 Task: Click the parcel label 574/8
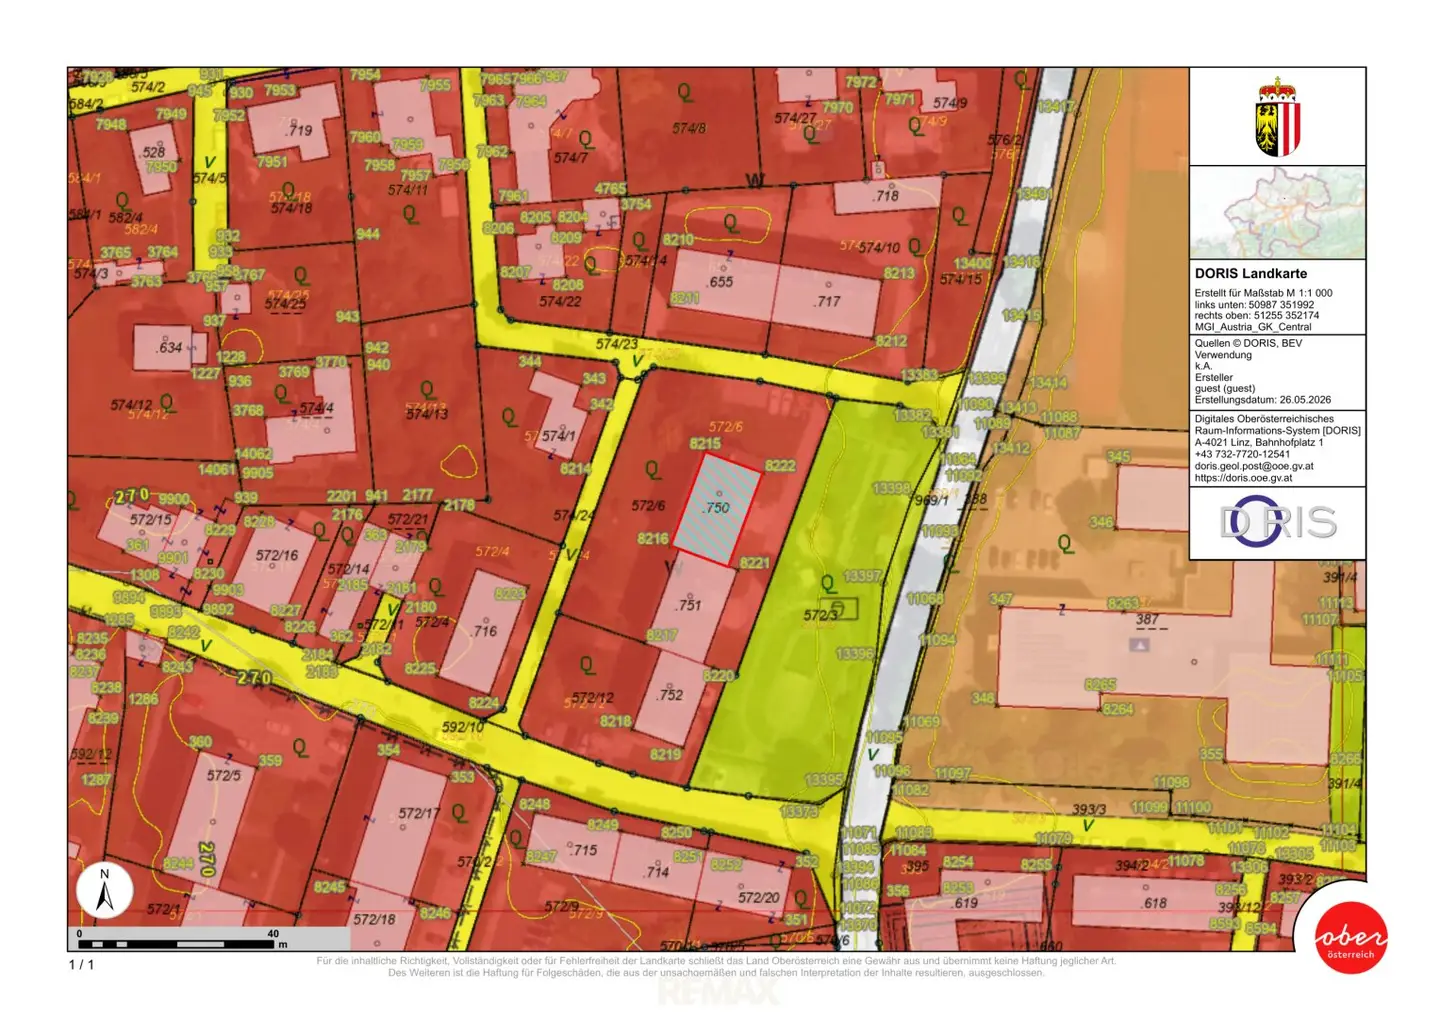point(689,128)
